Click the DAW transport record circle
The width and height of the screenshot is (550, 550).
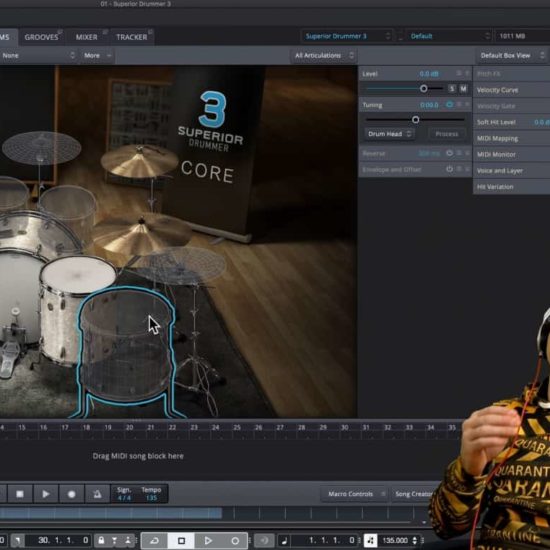click(x=235, y=541)
